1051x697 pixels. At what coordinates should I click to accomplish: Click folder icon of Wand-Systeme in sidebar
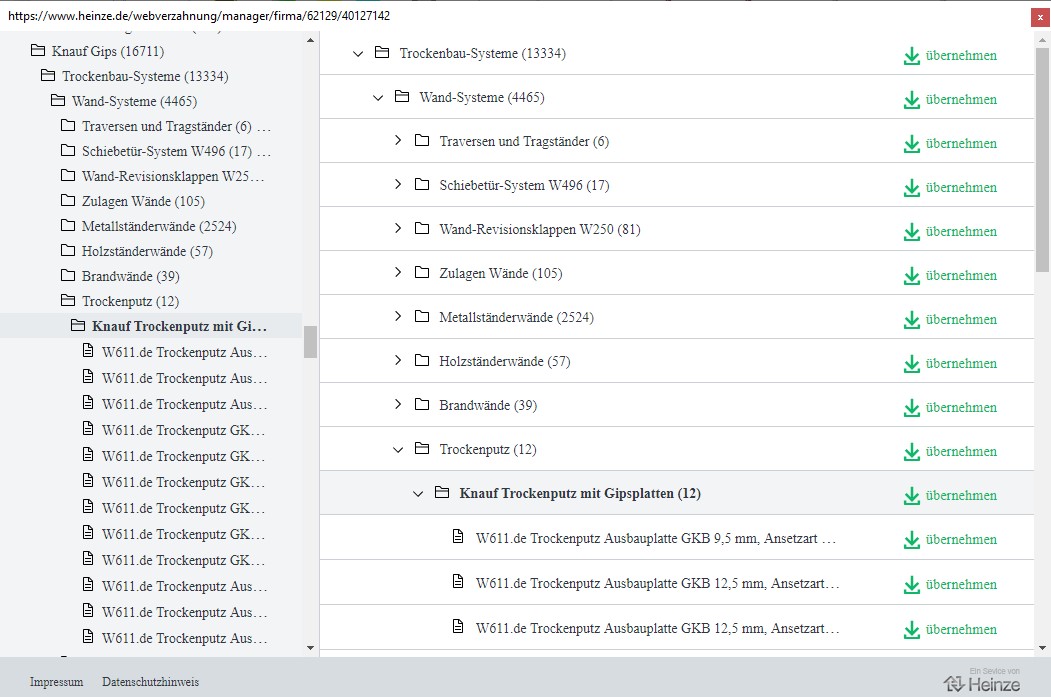[x=58, y=101]
